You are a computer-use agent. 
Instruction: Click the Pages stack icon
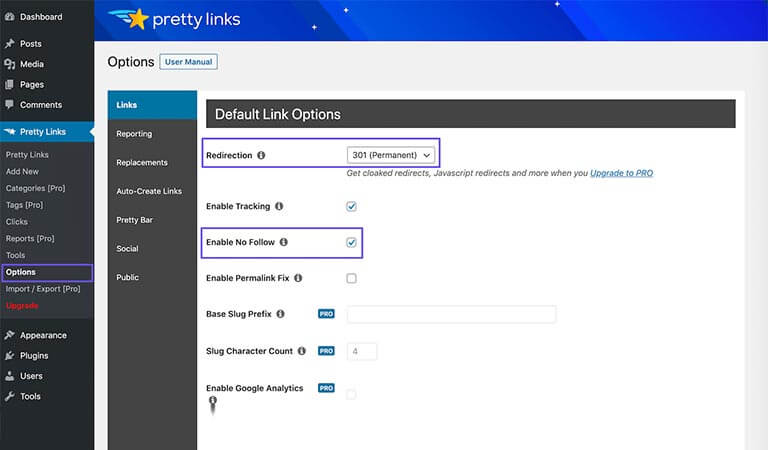pos(9,85)
